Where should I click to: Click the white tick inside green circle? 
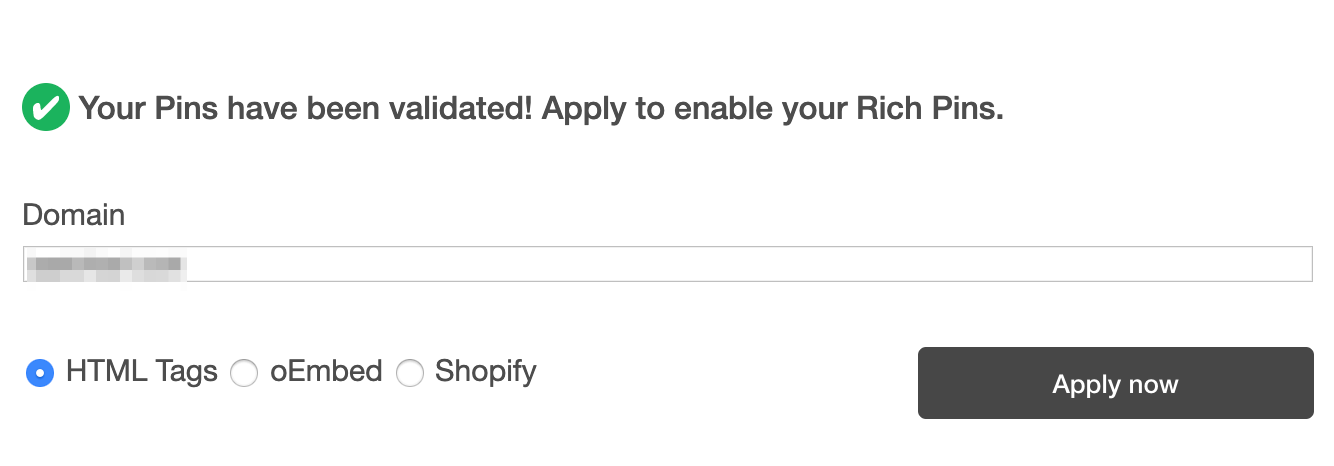coord(46,107)
